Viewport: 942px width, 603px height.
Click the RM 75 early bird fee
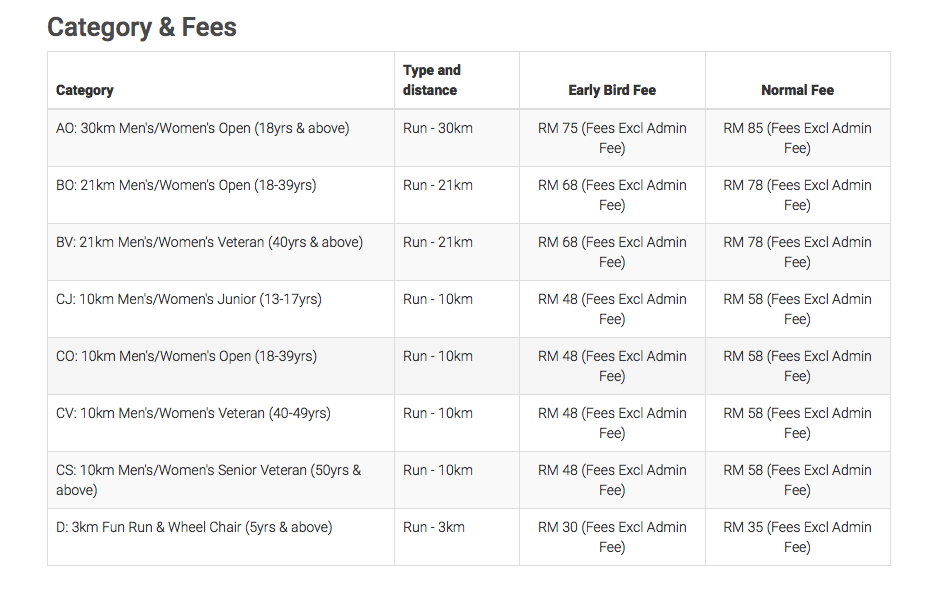(612, 138)
